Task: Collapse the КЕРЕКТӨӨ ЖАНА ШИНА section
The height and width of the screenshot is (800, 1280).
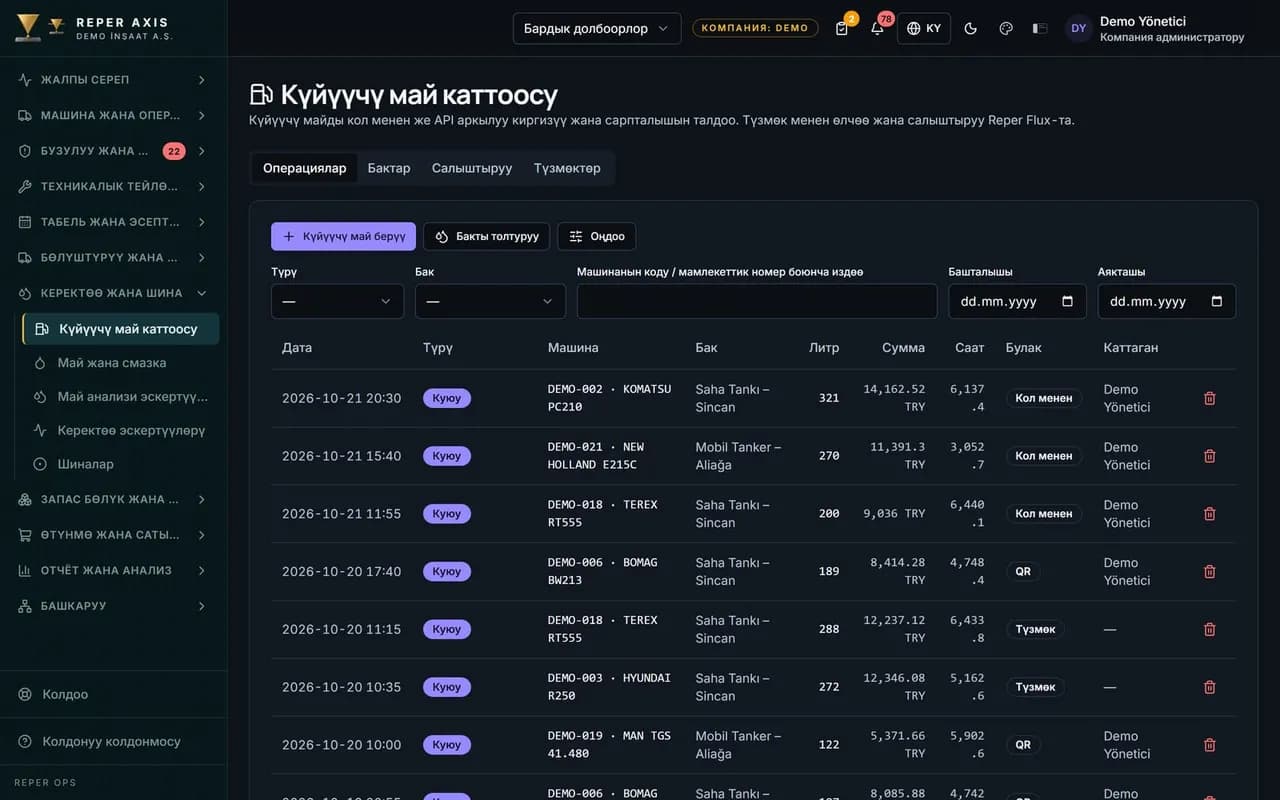Action: pyautogui.click(x=113, y=293)
